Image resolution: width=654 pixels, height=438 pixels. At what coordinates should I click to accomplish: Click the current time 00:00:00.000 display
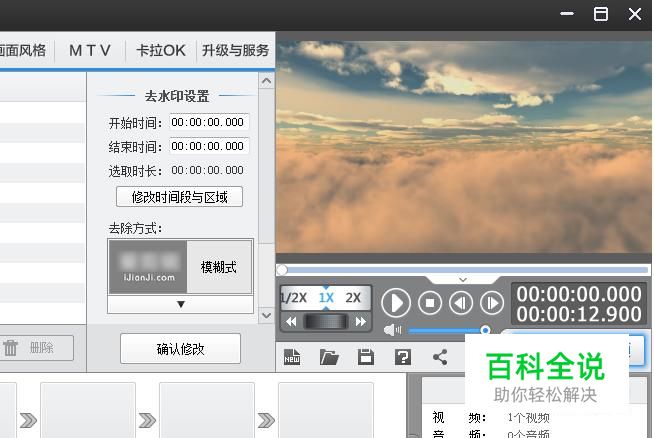pos(579,294)
